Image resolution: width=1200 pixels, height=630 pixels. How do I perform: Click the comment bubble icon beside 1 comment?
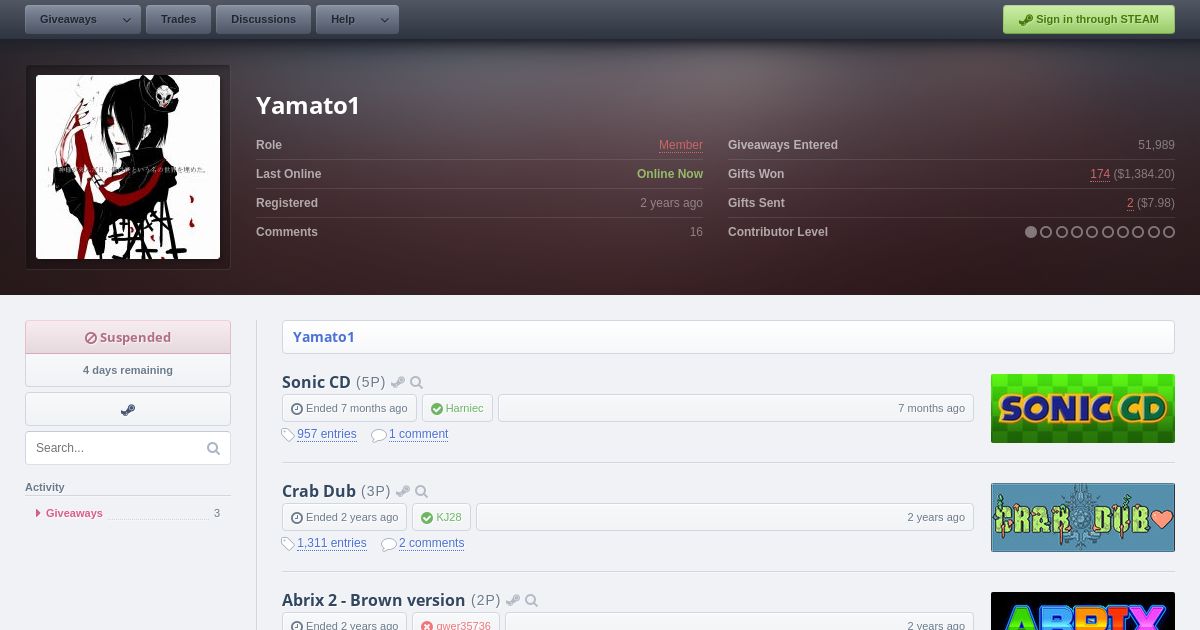[x=379, y=435]
